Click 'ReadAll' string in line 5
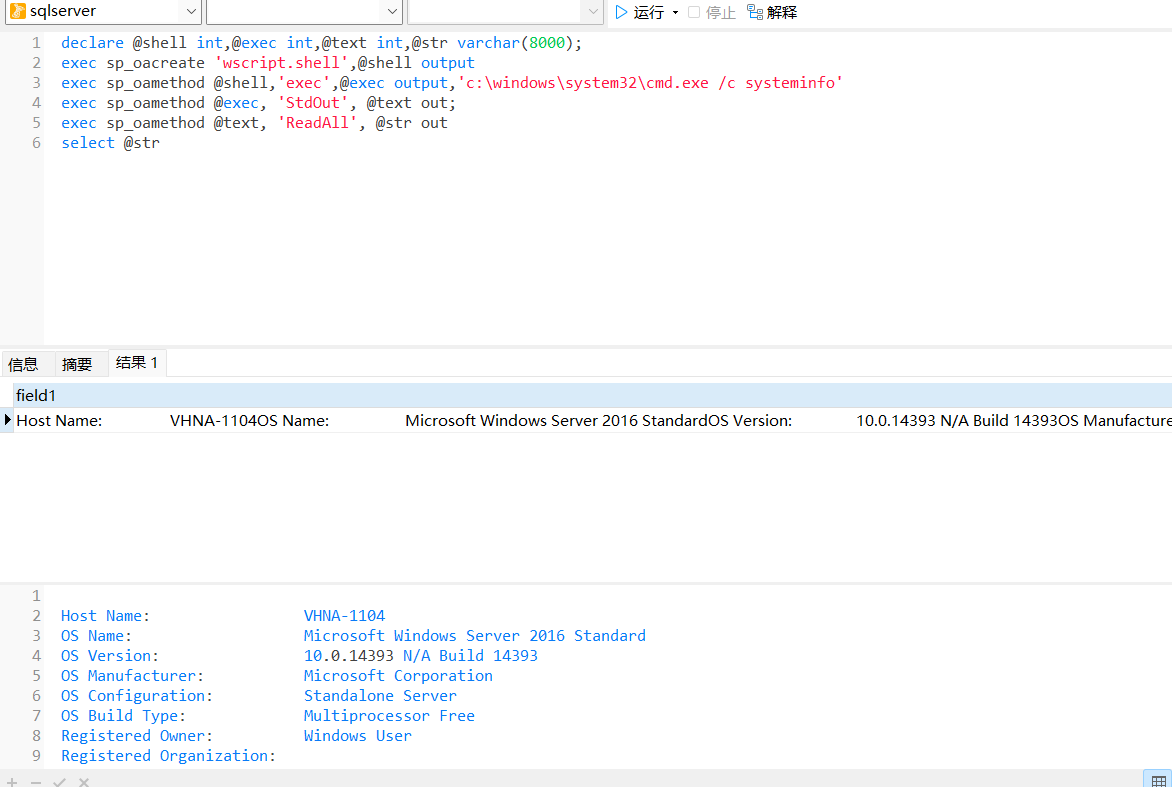The image size is (1172, 787). (x=317, y=123)
